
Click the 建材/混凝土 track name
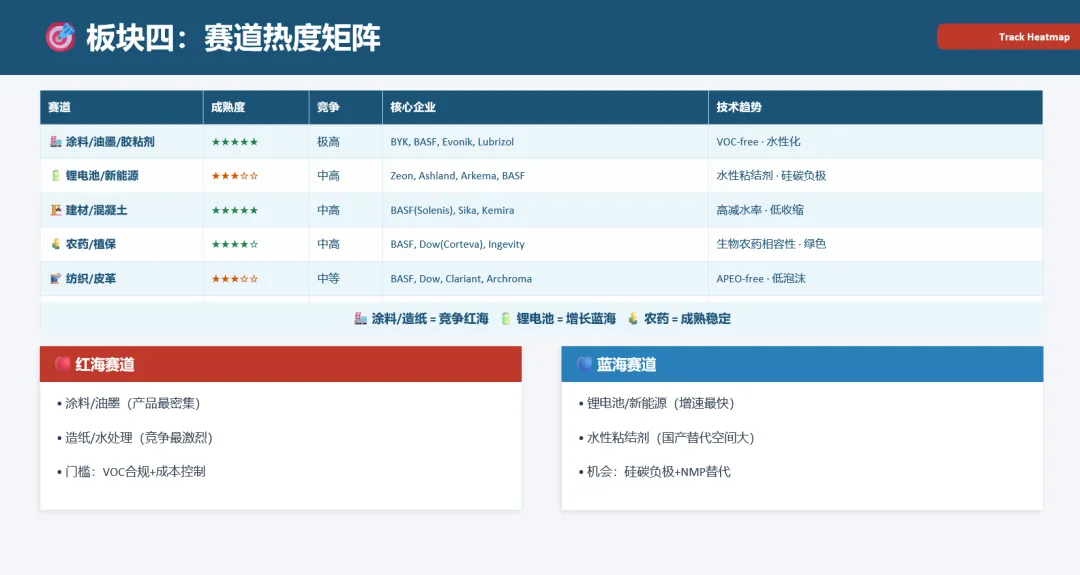point(96,210)
